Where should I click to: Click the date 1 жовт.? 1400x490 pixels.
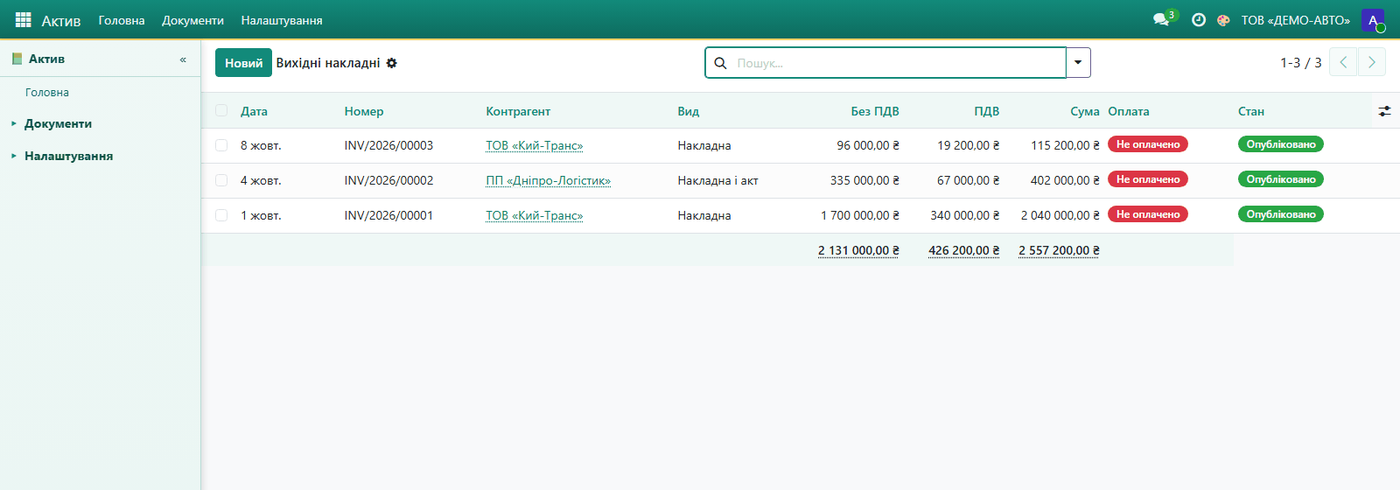[x=261, y=216]
